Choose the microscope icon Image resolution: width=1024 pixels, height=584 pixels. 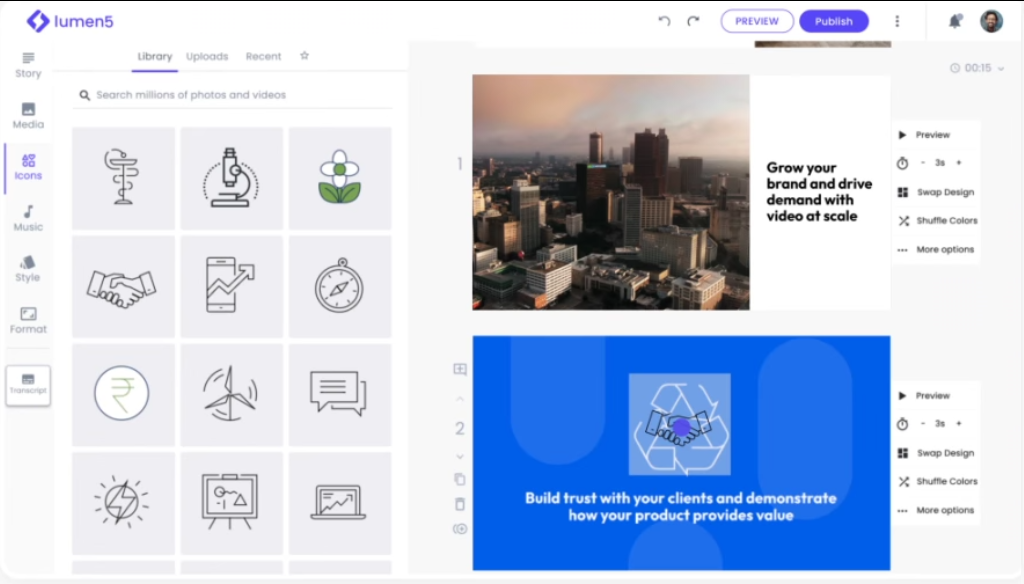coord(232,178)
